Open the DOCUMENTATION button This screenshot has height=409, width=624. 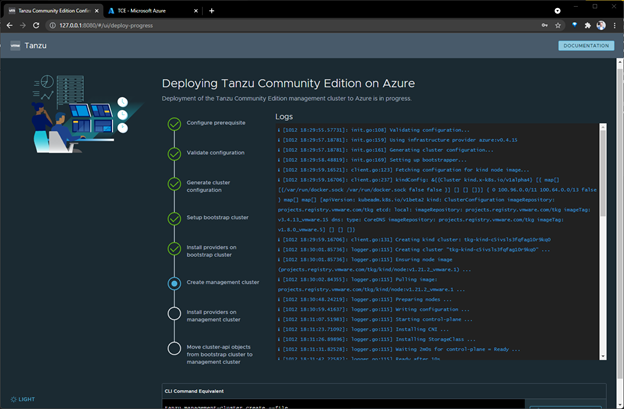click(x=586, y=46)
